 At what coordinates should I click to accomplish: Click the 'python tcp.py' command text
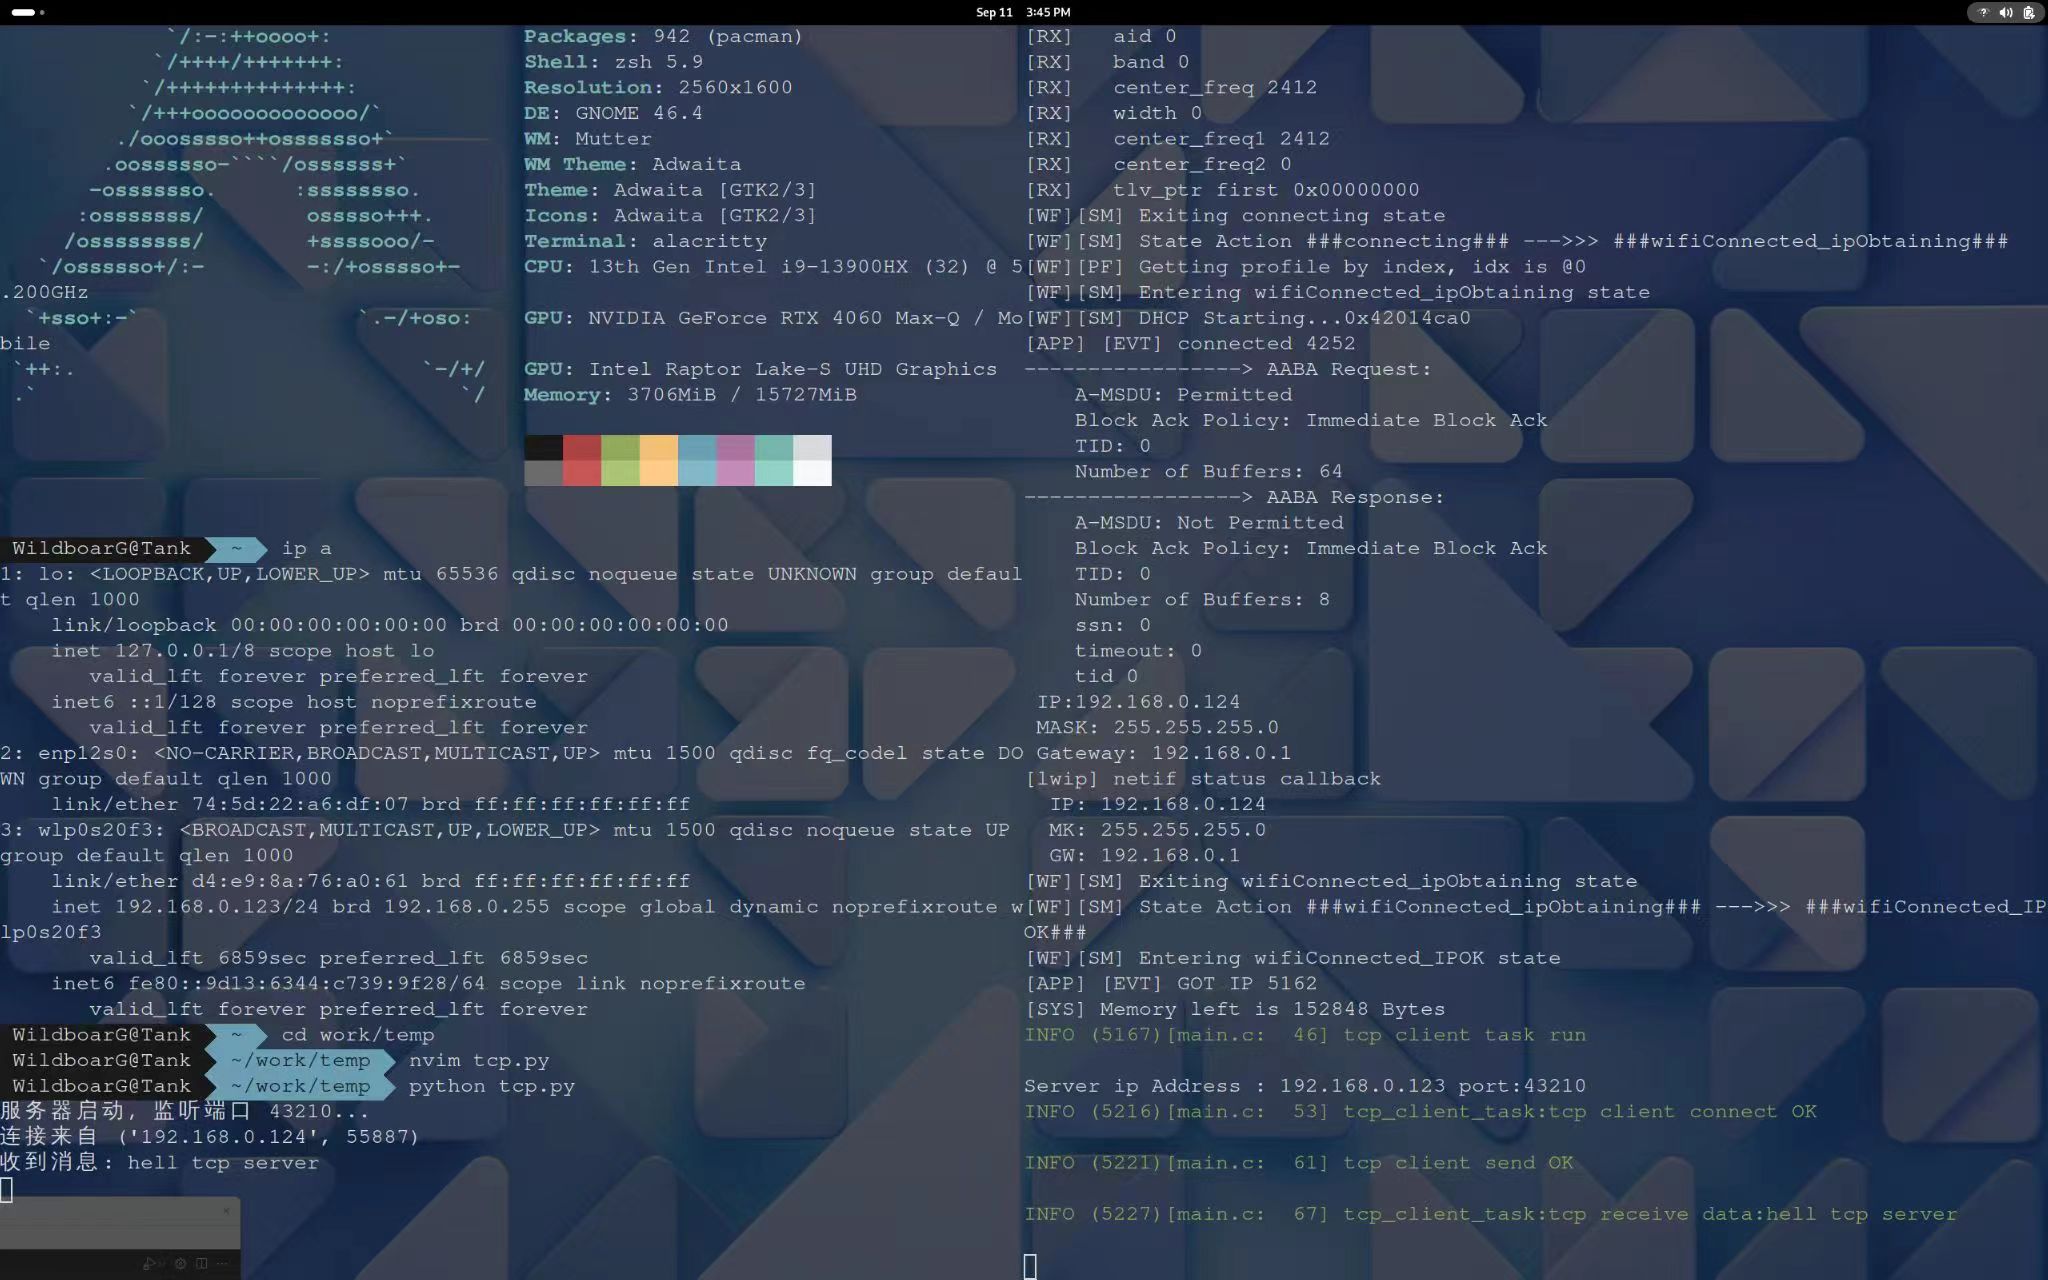(x=491, y=1086)
